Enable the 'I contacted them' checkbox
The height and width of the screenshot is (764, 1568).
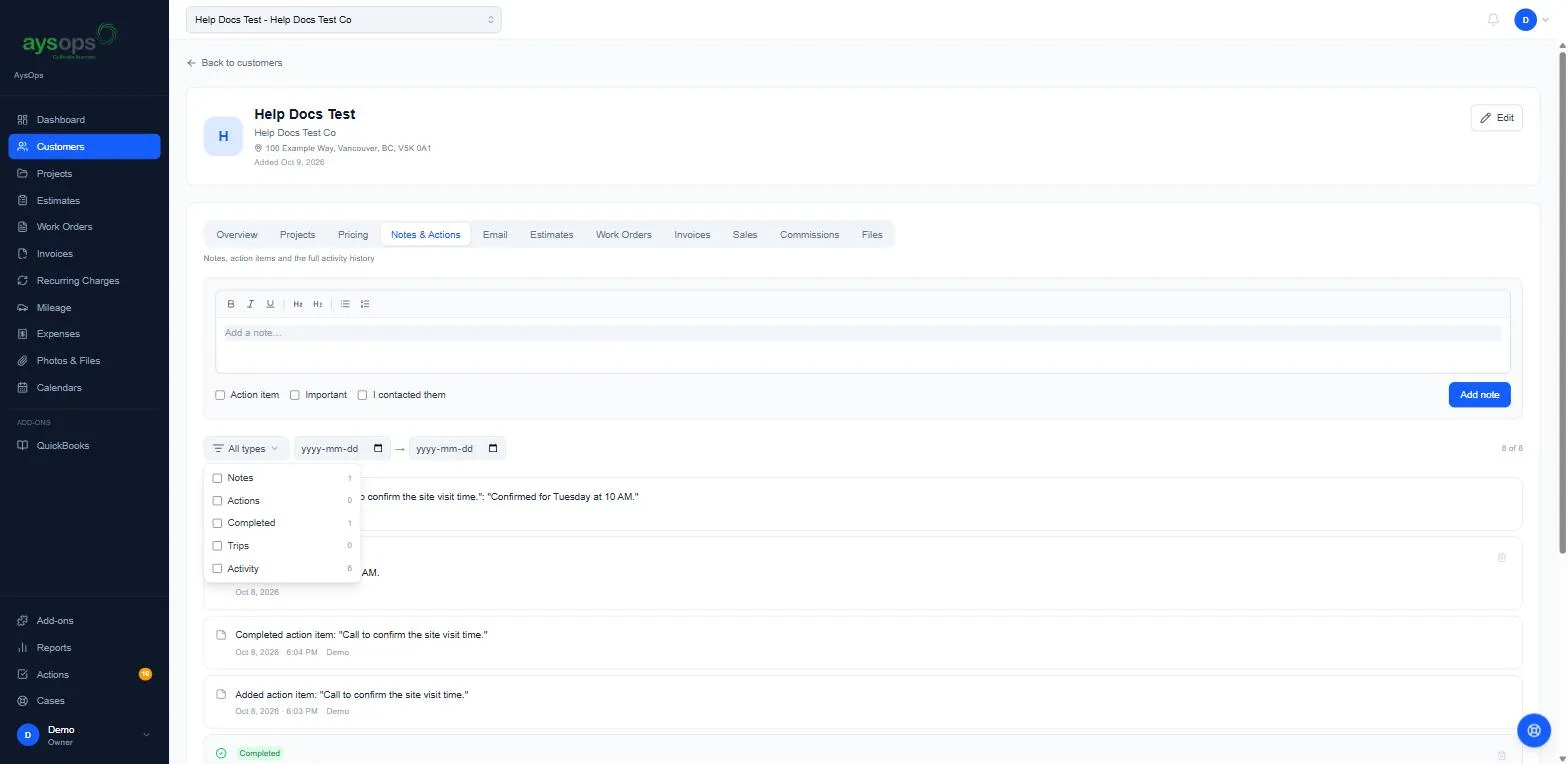pos(363,395)
